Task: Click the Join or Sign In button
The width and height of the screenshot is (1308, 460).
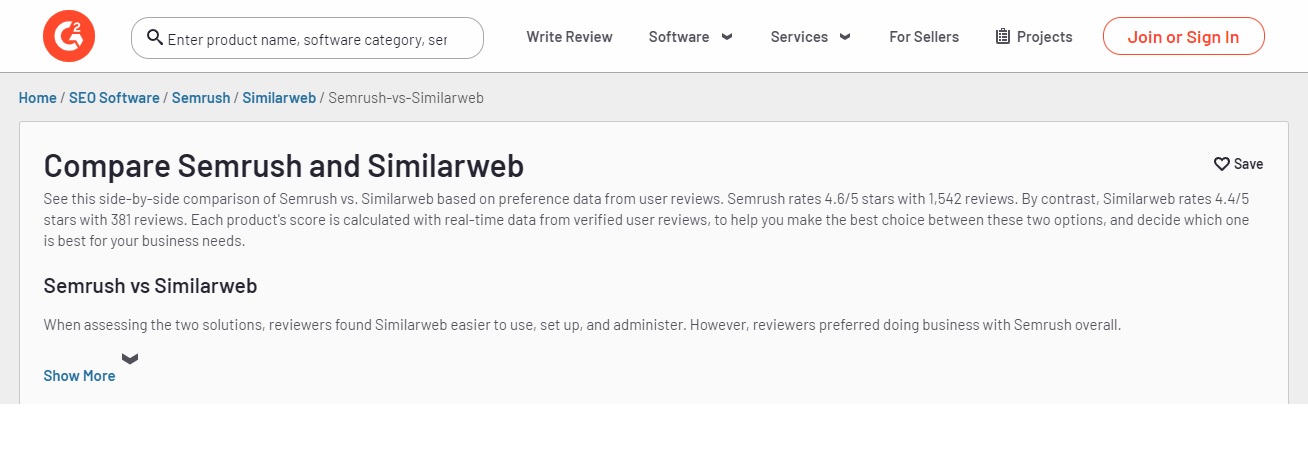Action: coord(1184,37)
